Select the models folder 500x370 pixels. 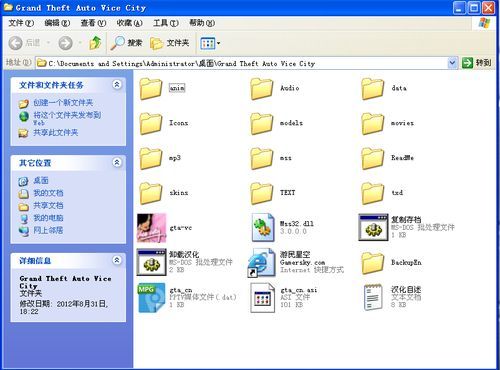tap(277, 123)
